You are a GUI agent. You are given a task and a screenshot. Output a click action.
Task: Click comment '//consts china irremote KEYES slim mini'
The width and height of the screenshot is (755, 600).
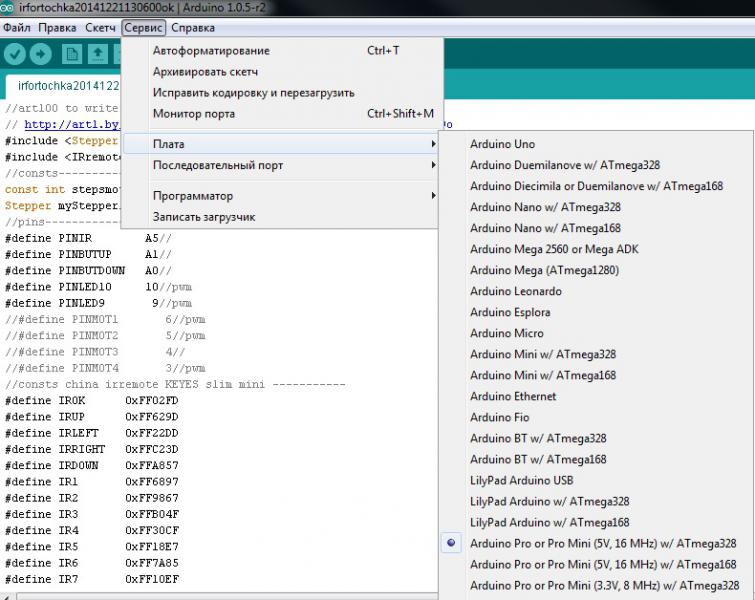point(175,384)
